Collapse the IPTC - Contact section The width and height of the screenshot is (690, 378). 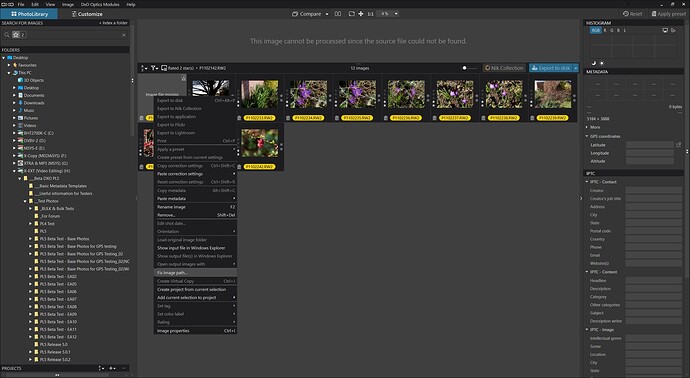point(587,182)
